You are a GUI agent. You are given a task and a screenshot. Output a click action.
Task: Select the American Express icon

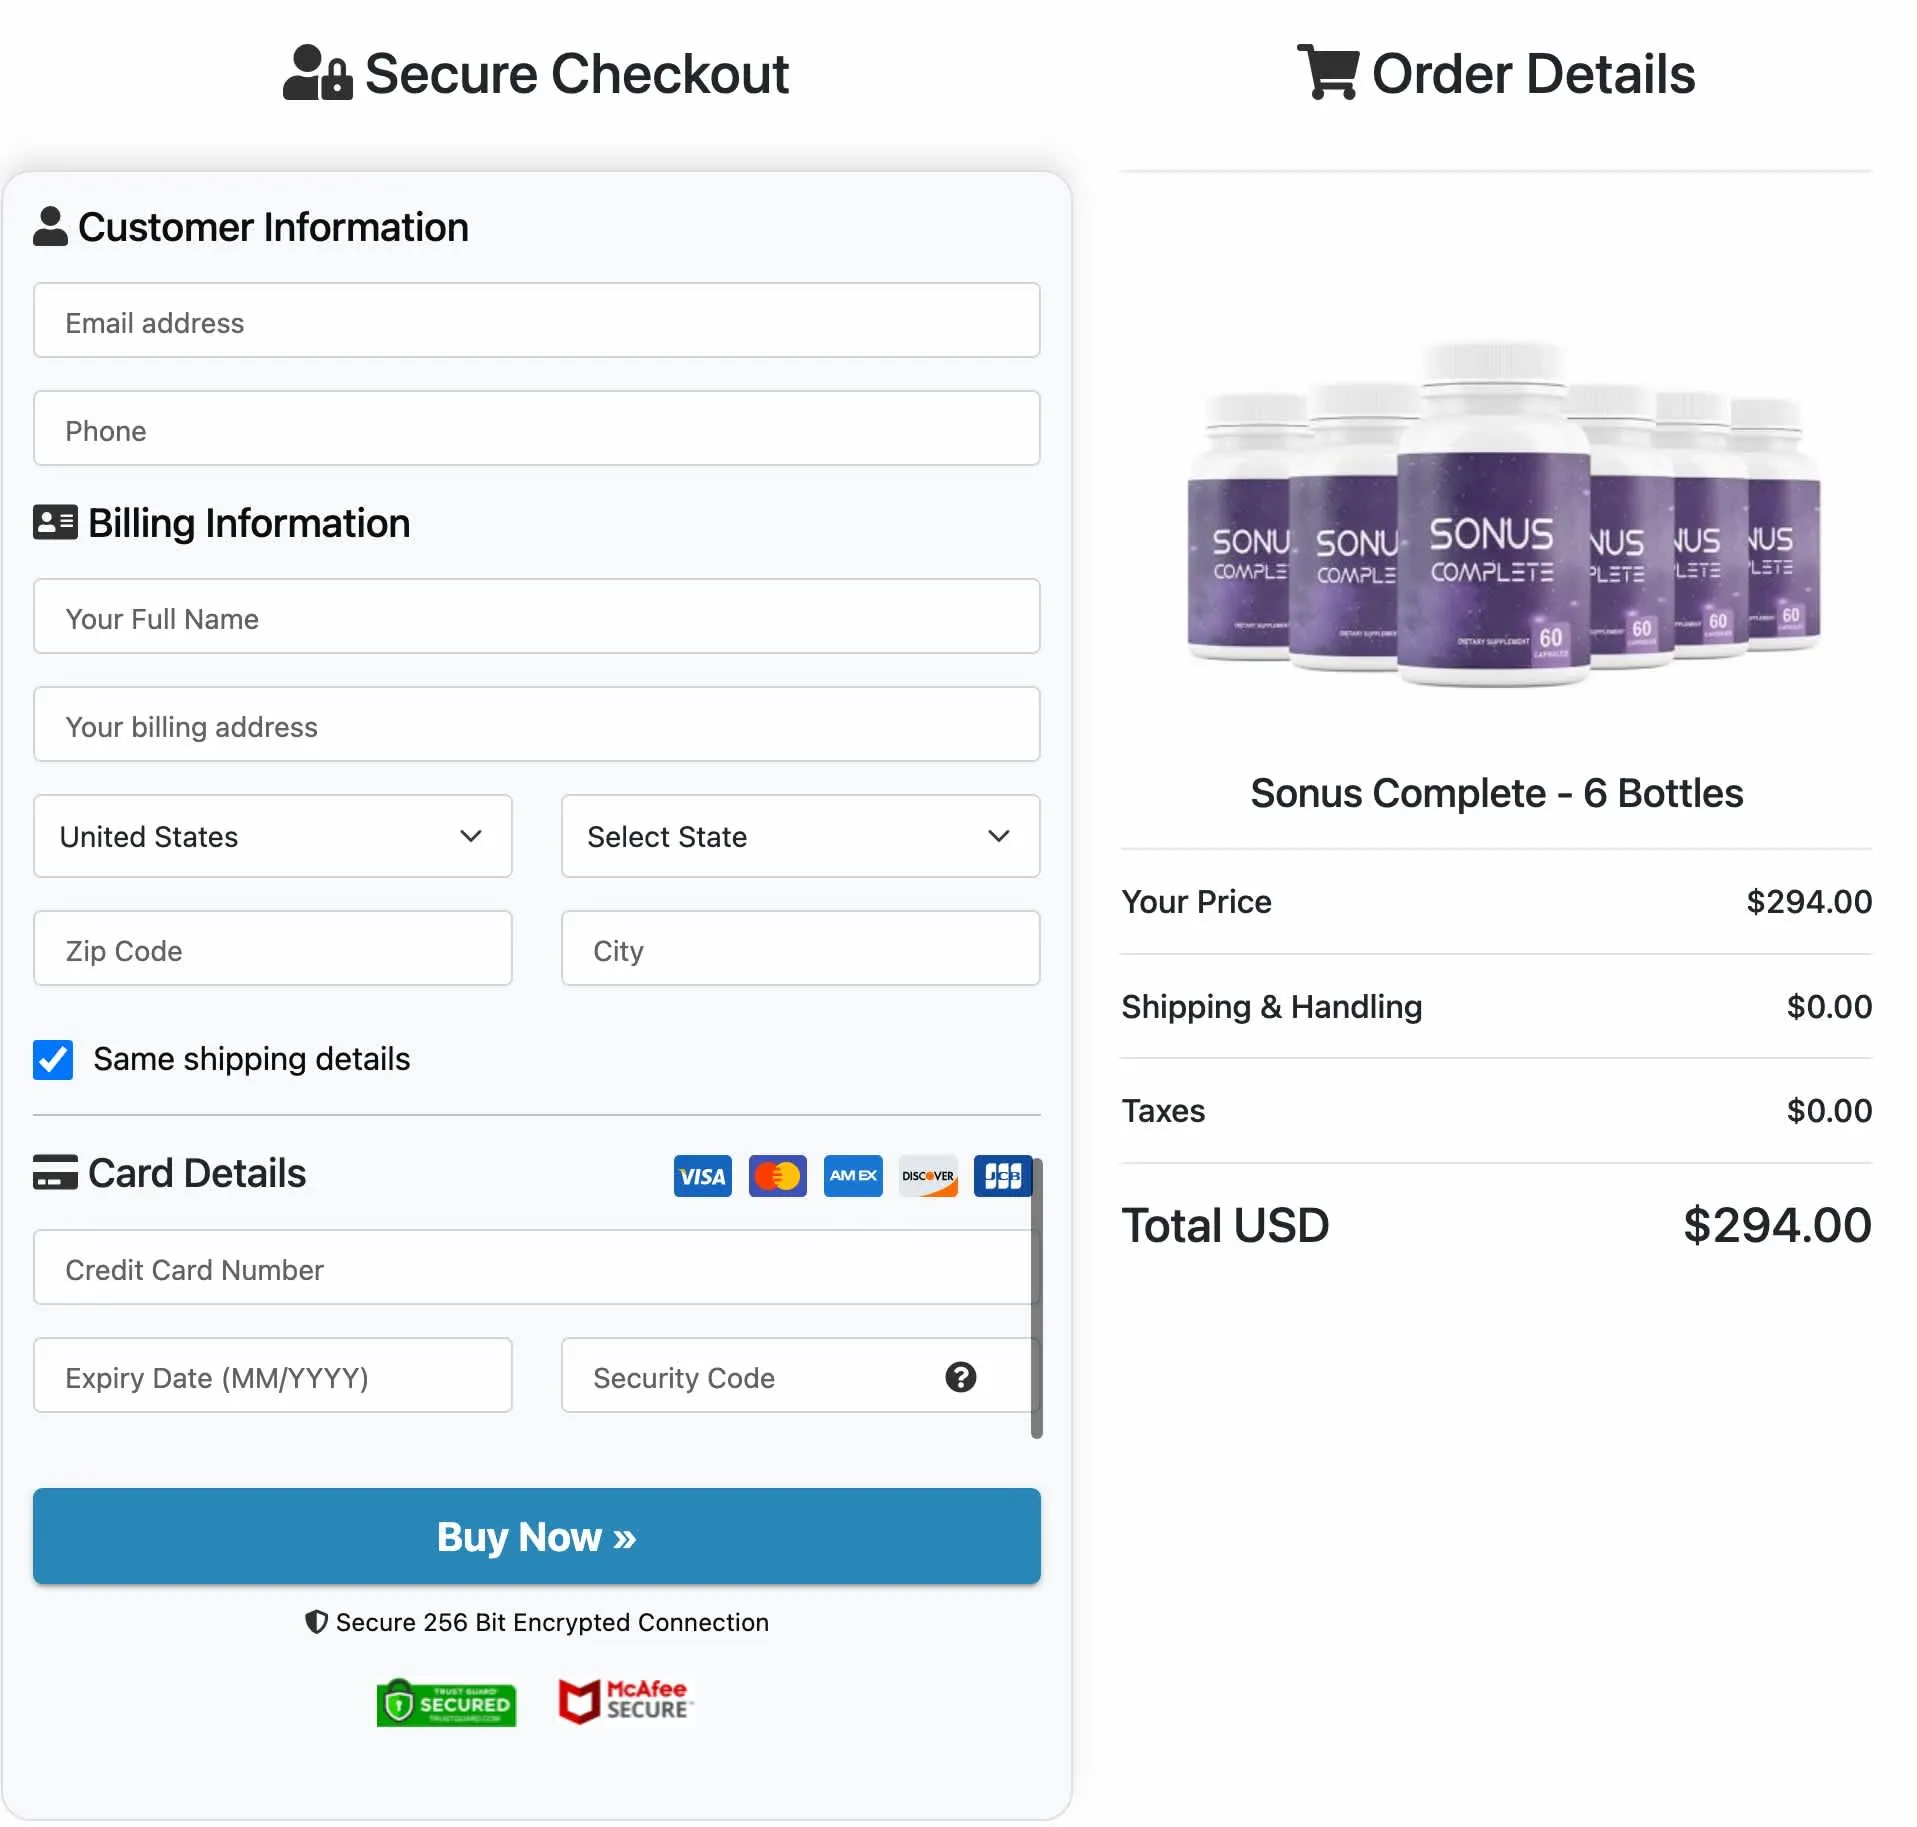[853, 1176]
